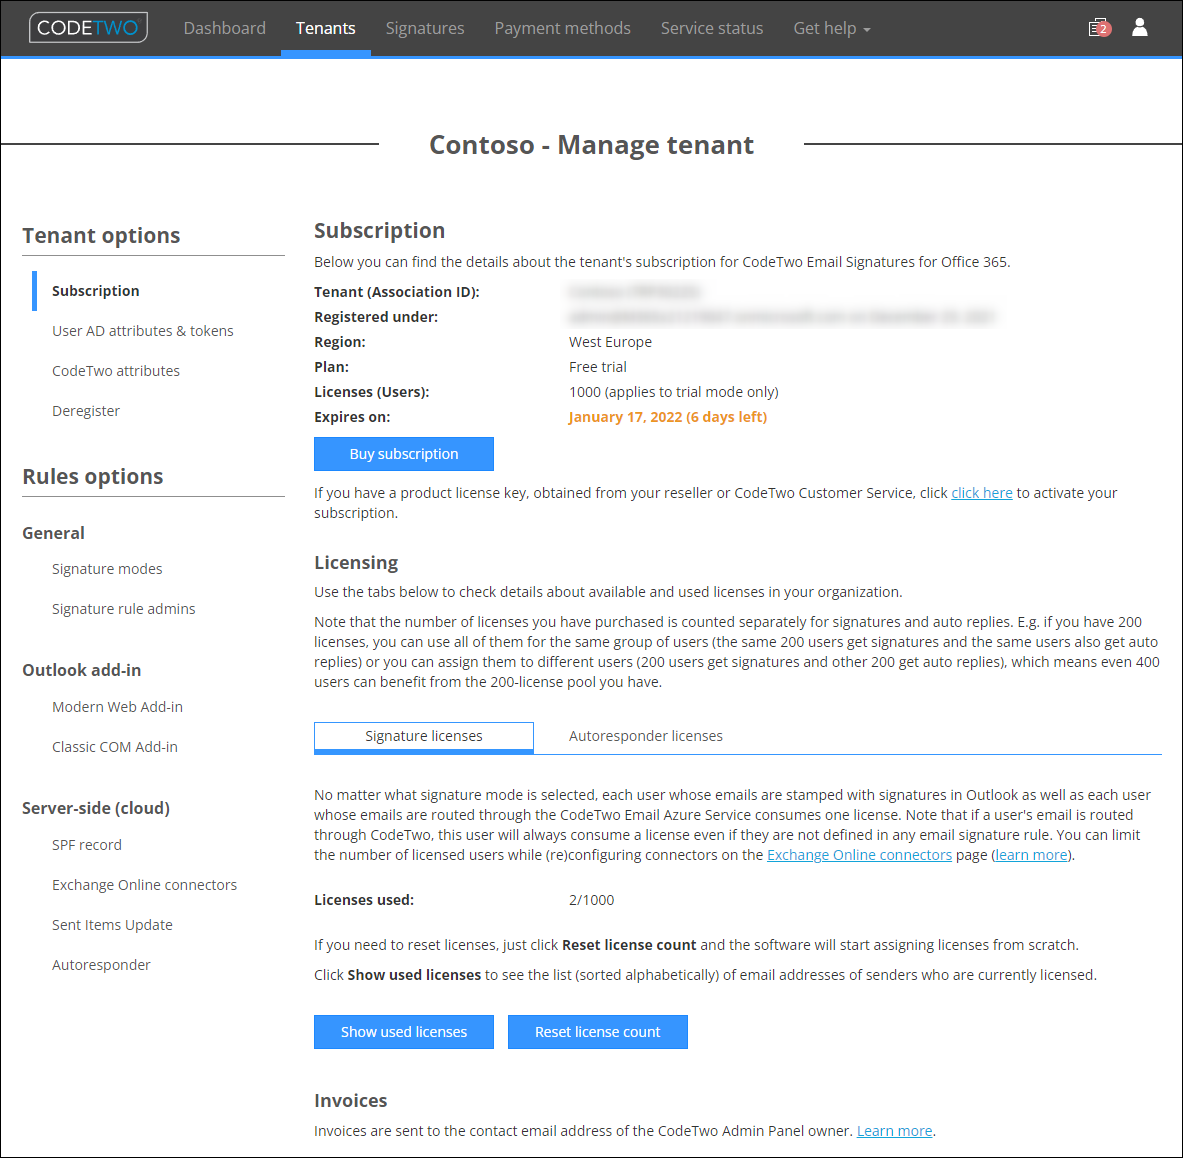
Task: Click the 'Licensing' section heading
Action: tap(356, 563)
